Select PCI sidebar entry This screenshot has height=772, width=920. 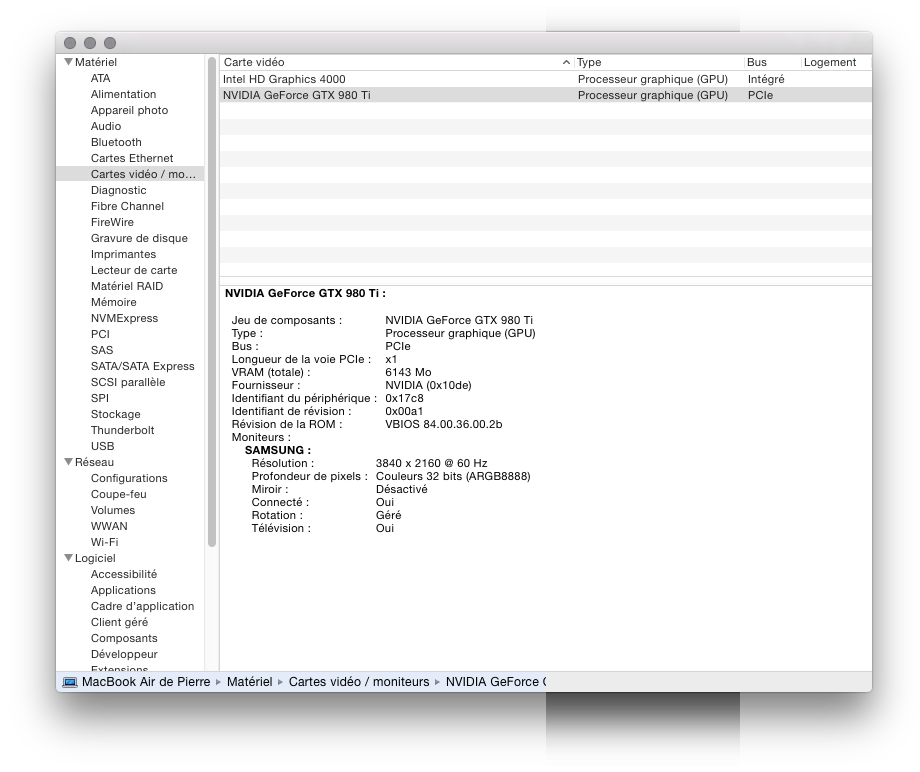click(100, 334)
